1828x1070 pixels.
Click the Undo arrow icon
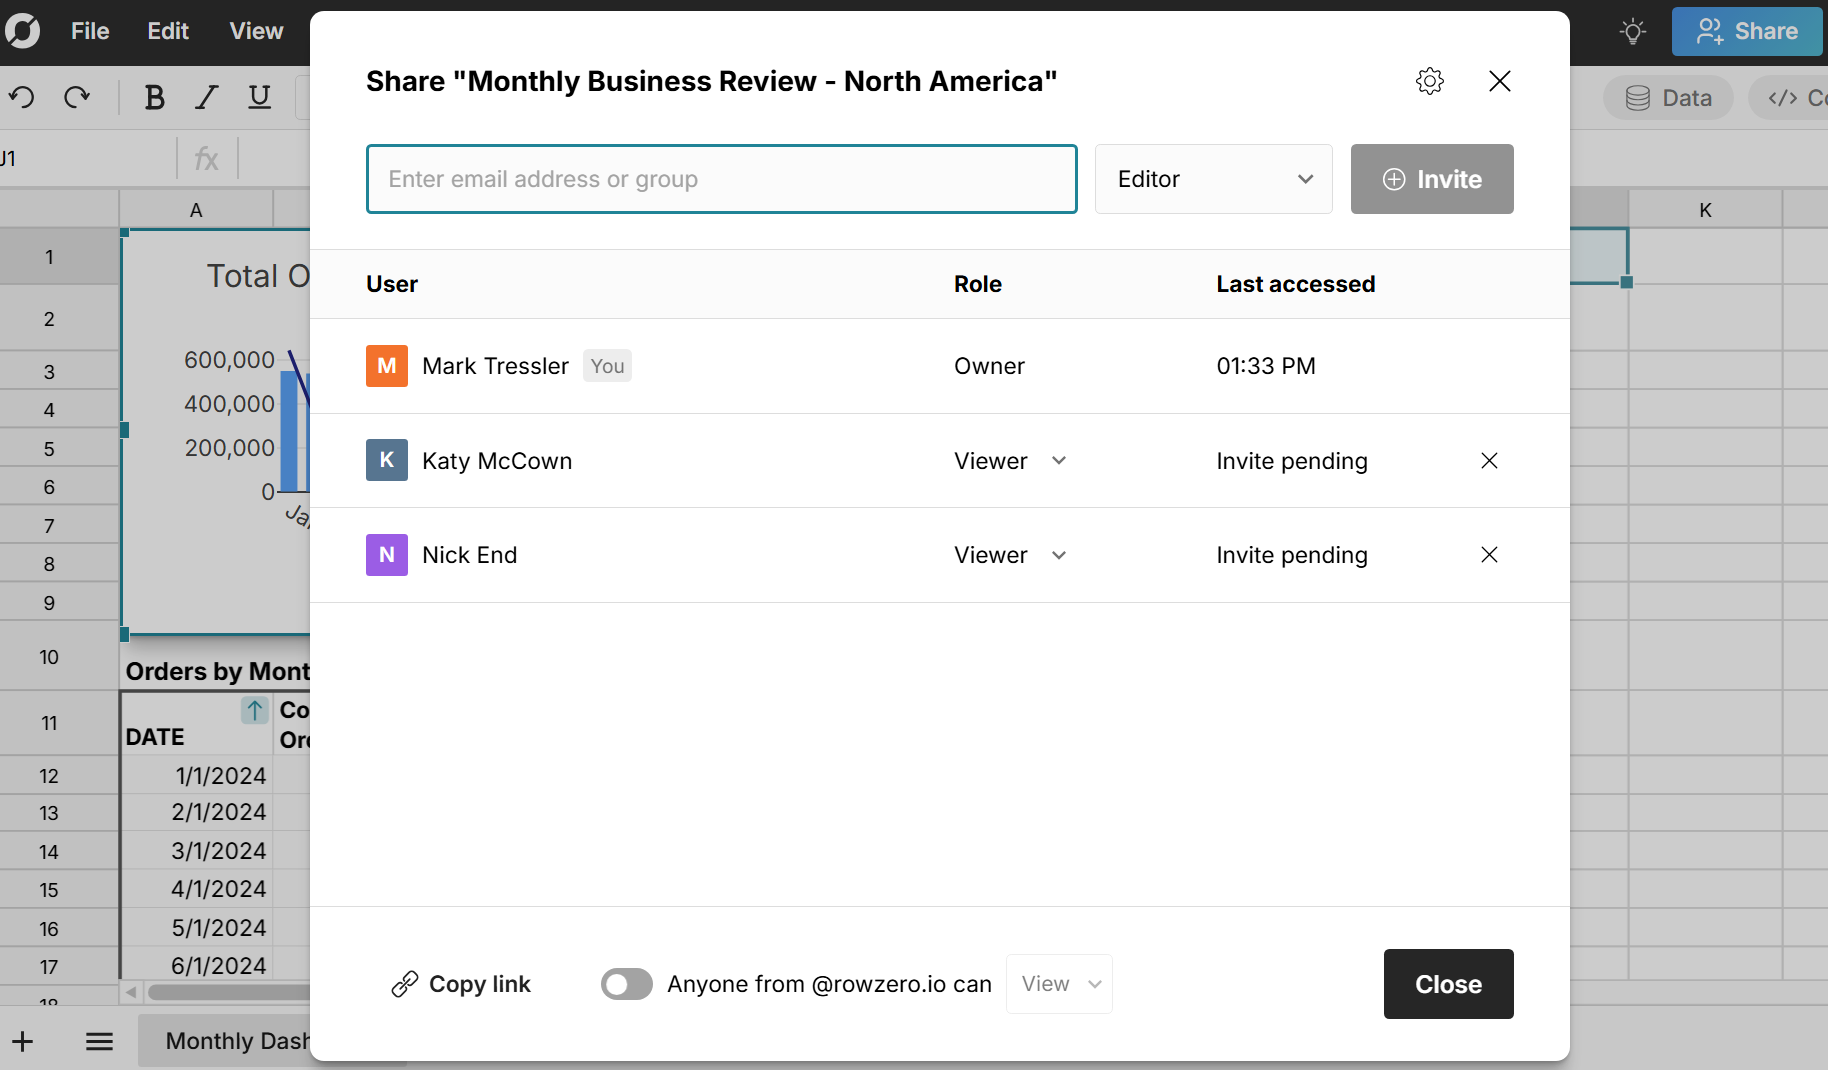pyautogui.click(x=22, y=97)
